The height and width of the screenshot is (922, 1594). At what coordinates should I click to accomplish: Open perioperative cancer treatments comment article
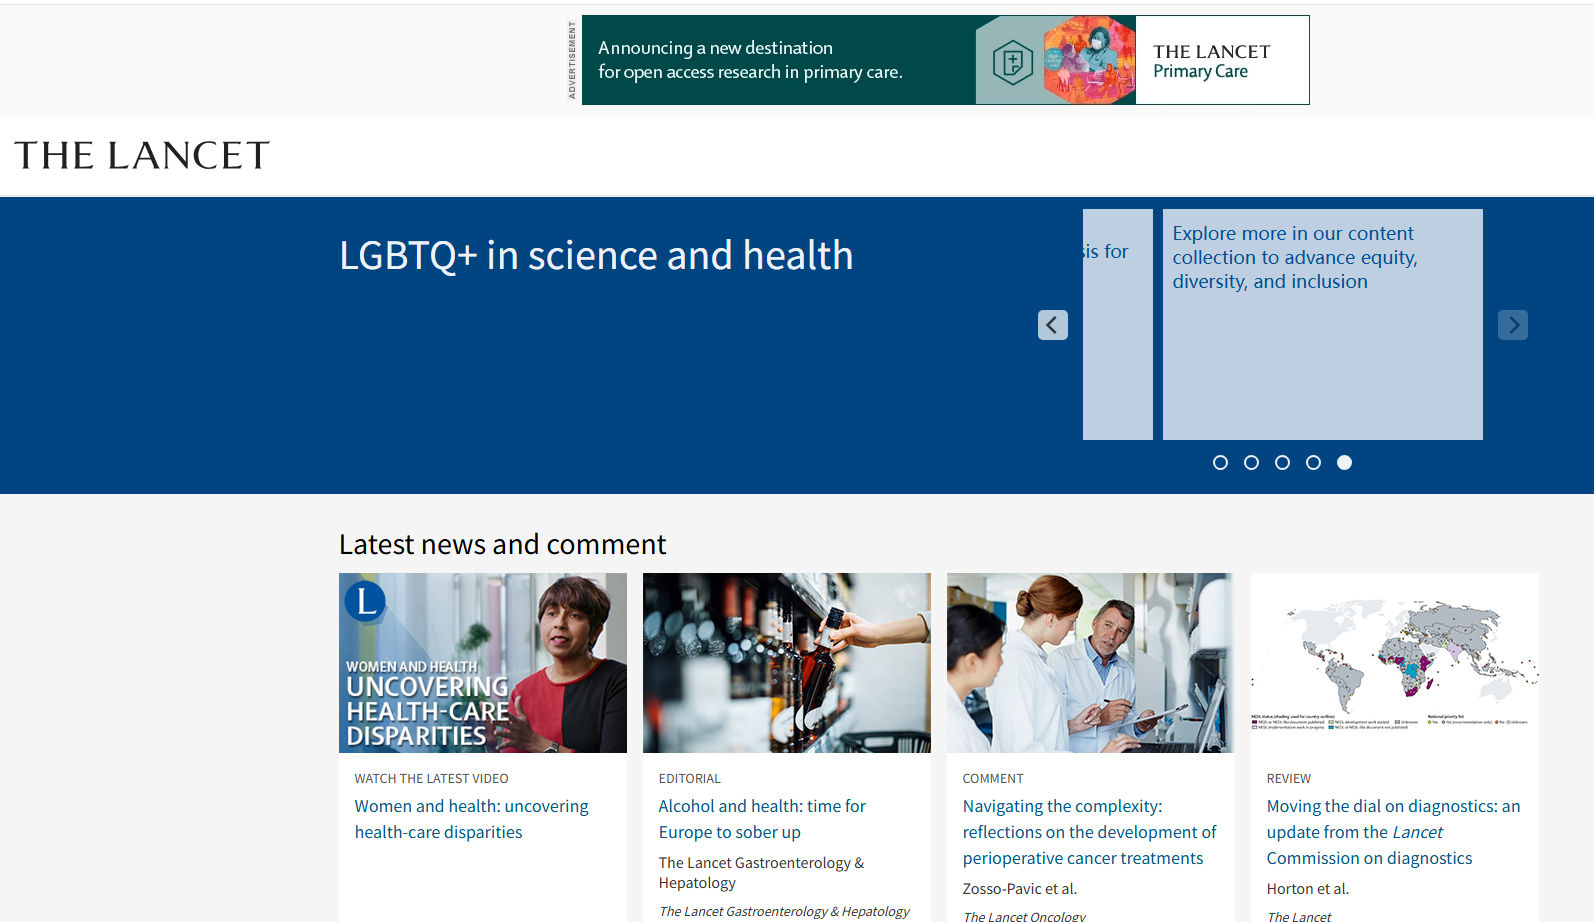pyautogui.click(x=1089, y=832)
